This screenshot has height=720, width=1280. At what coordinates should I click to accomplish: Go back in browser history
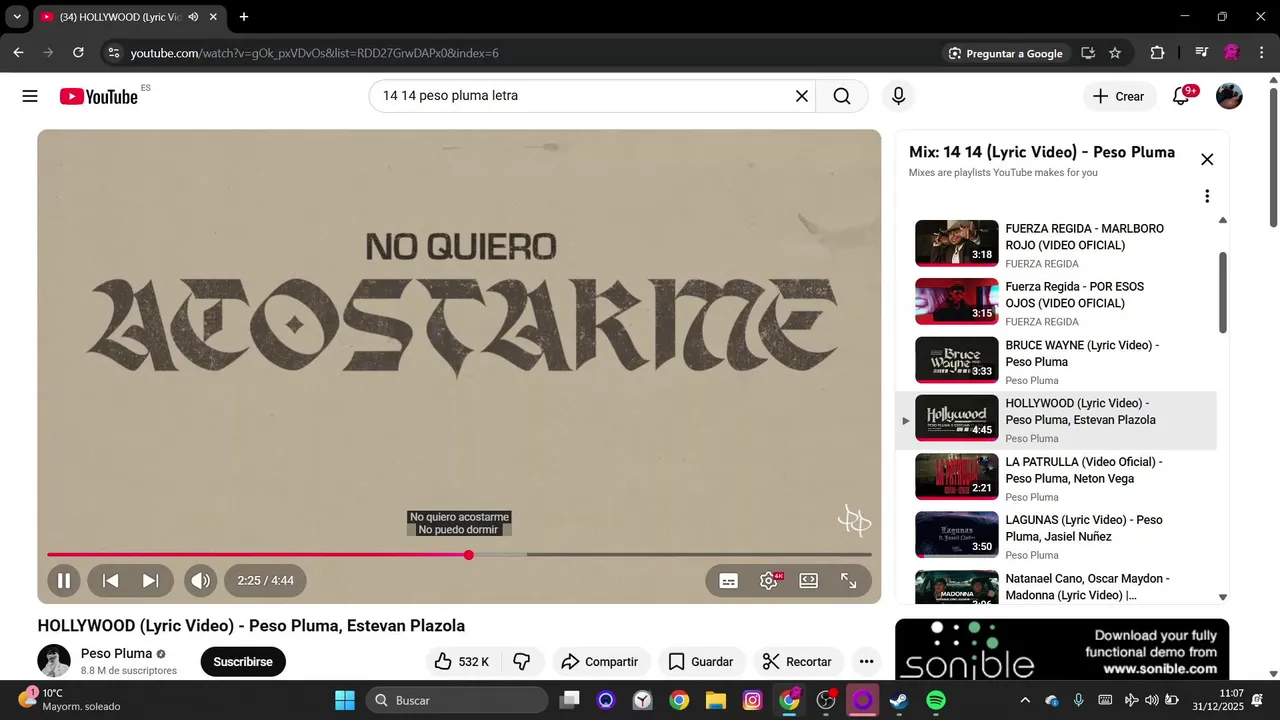(18, 53)
